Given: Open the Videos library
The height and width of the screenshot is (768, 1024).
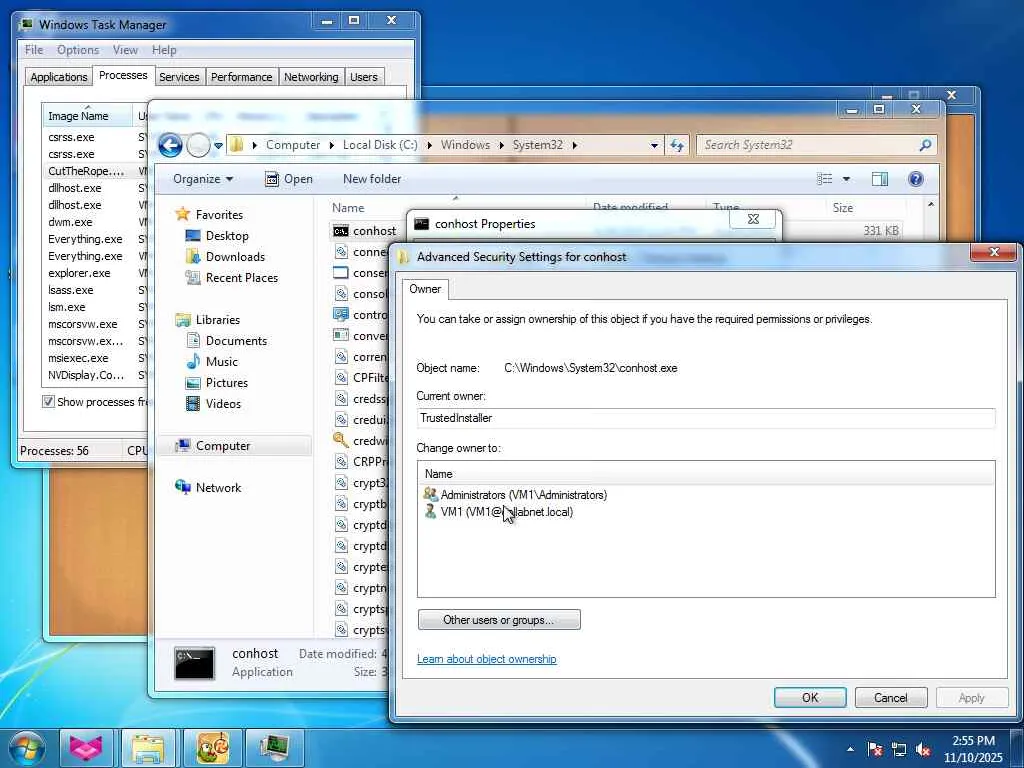Looking at the screenshot, I should pos(223,404).
